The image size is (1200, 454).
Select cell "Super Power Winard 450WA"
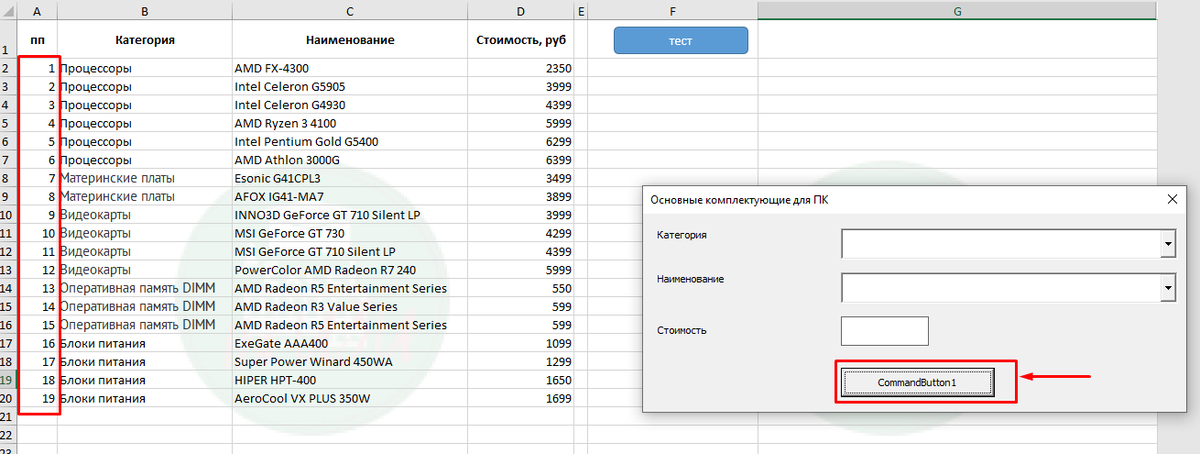(350, 362)
